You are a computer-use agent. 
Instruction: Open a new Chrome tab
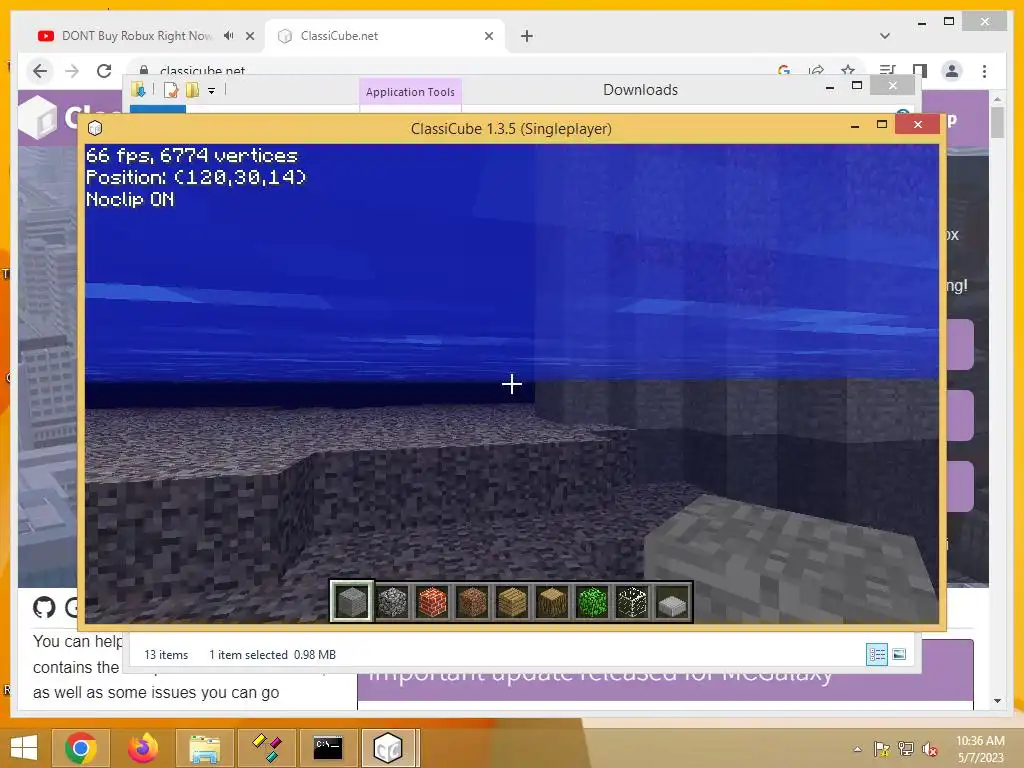(527, 36)
